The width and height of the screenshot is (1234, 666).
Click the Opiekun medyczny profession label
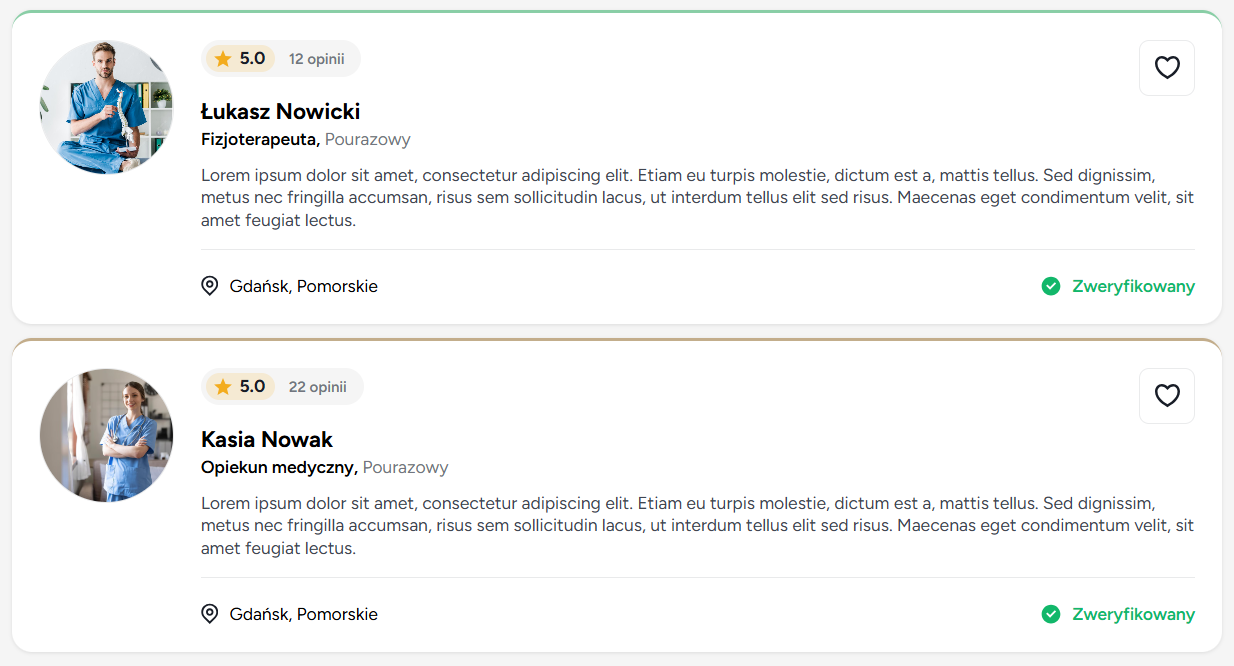point(279,467)
